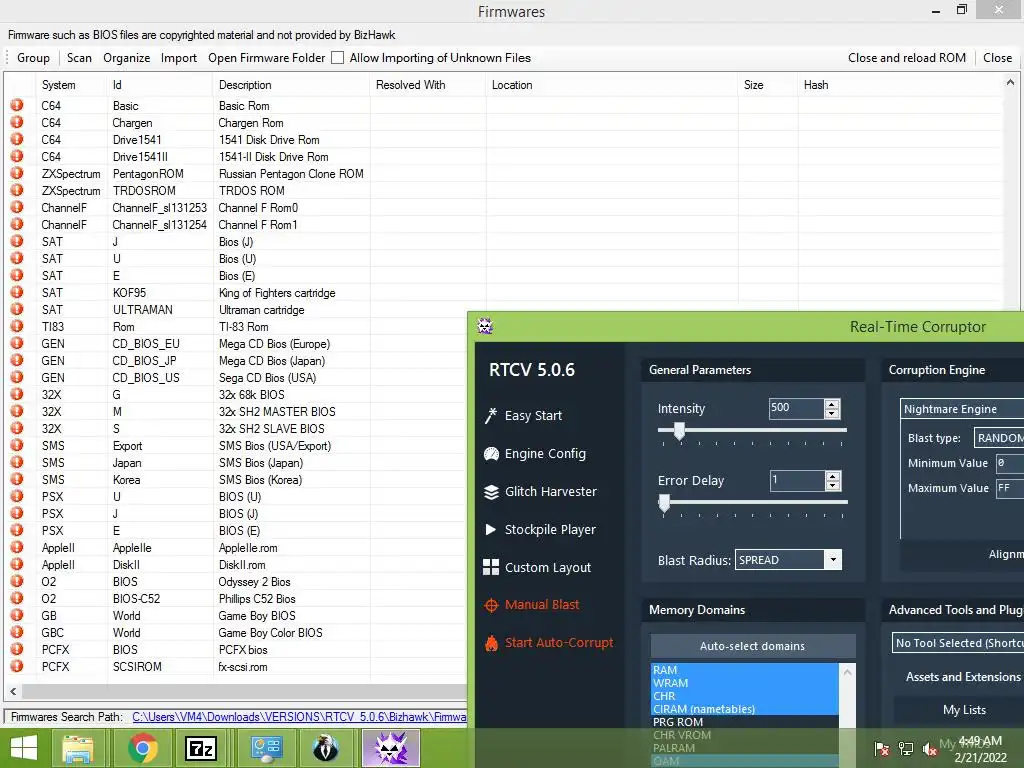Click Organize in Firmwares toolbar
Image resolution: width=1024 pixels, height=768 pixels.
[x=127, y=57]
